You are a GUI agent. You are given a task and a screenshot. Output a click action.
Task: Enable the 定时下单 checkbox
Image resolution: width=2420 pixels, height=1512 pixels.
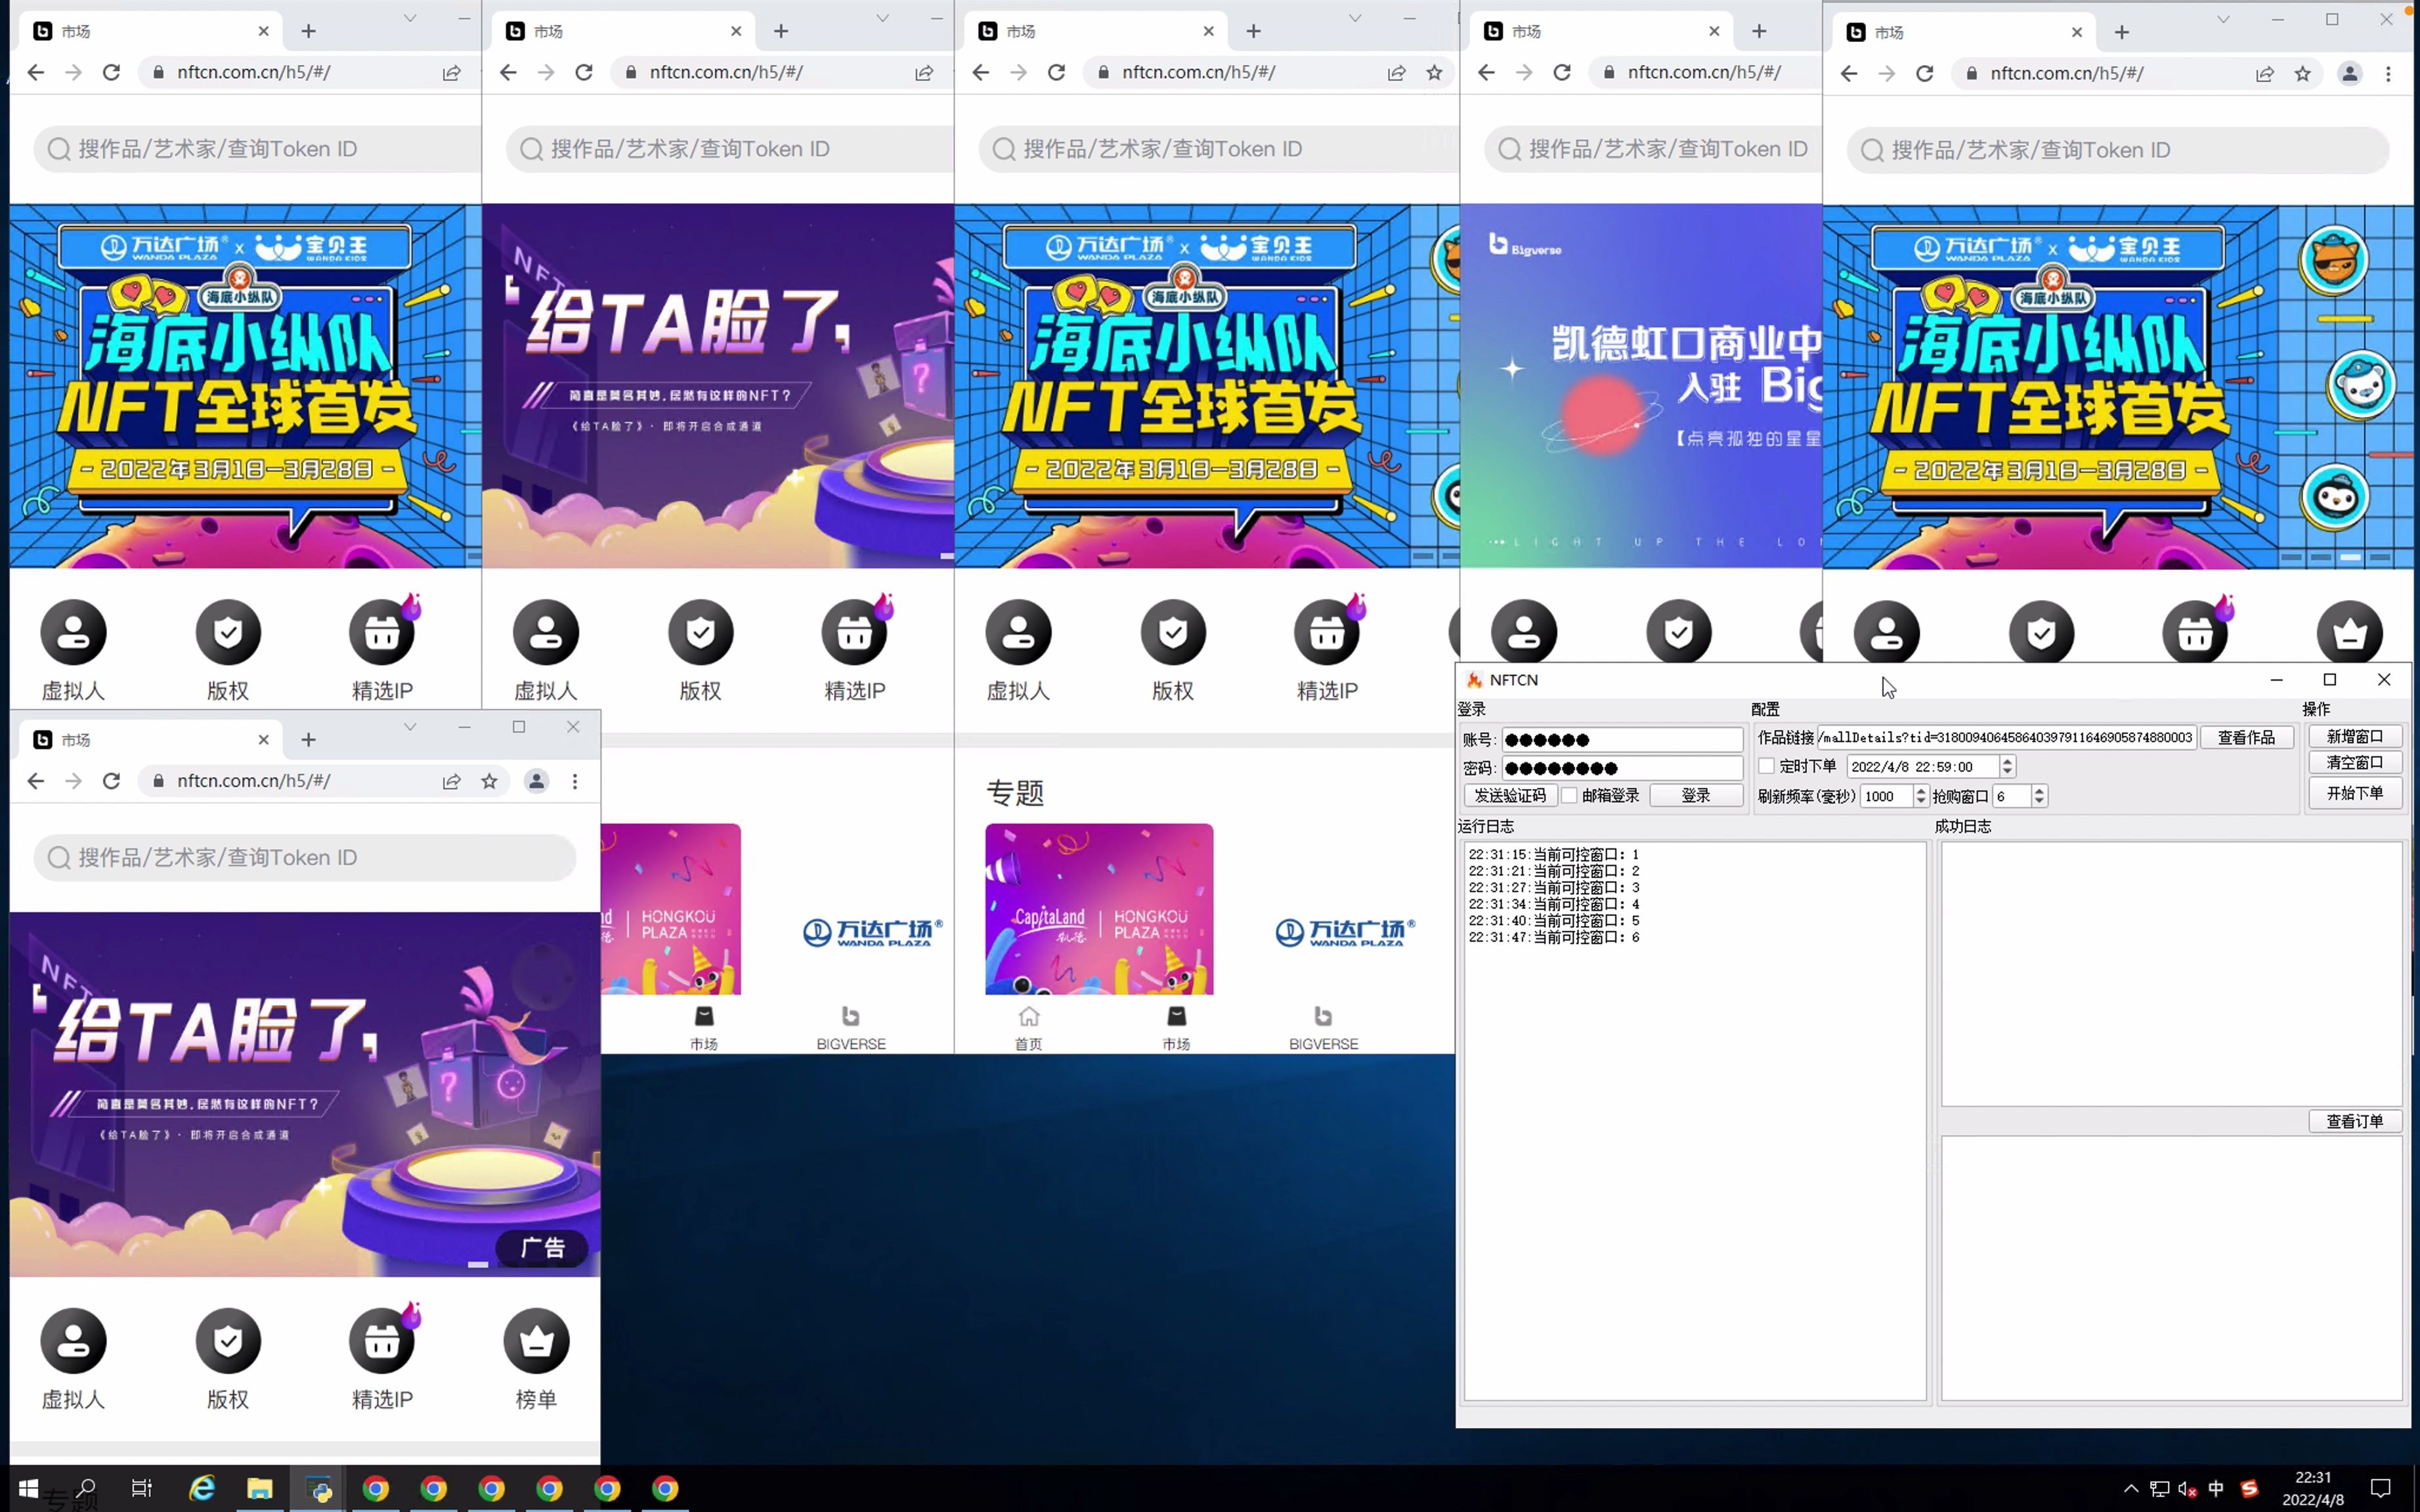(x=1766, y=765)
